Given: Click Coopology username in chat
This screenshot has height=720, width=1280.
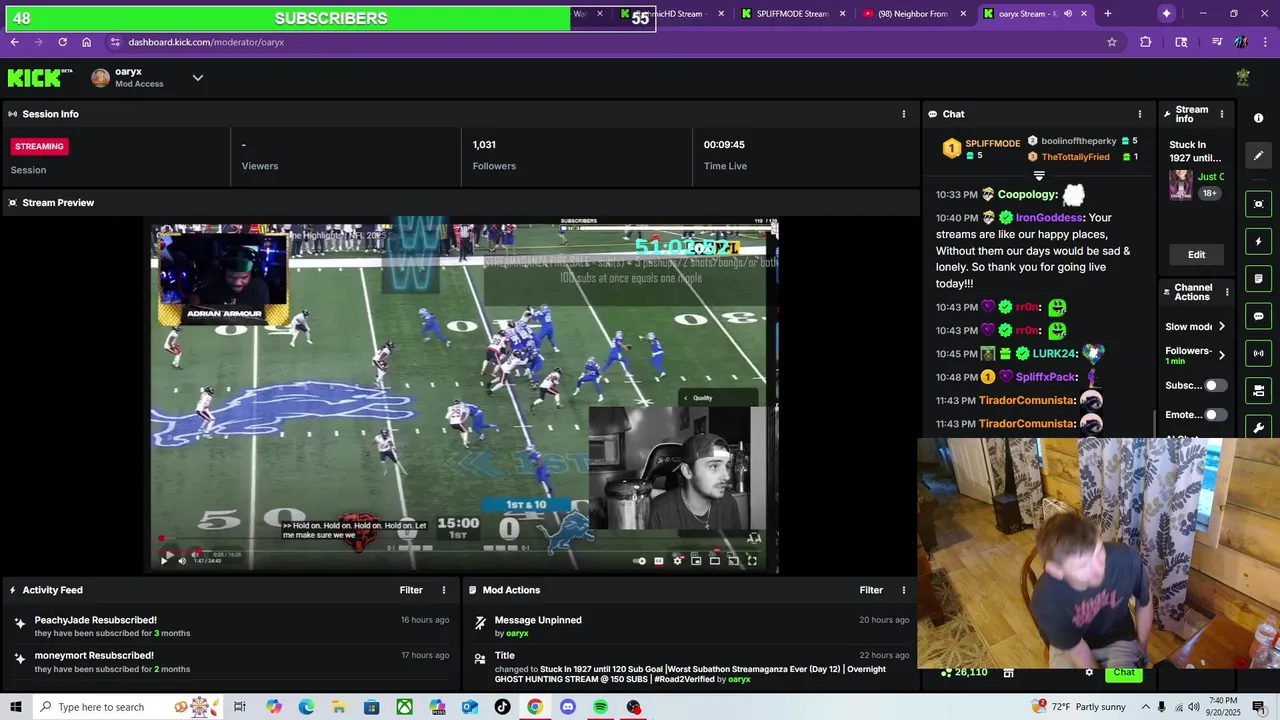Looking at the screenshot, I should [1026, 195].
